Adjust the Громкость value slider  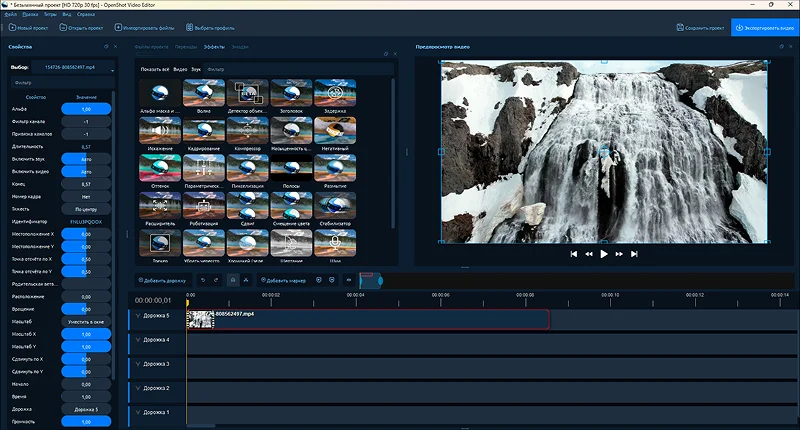tap(86, 422)
